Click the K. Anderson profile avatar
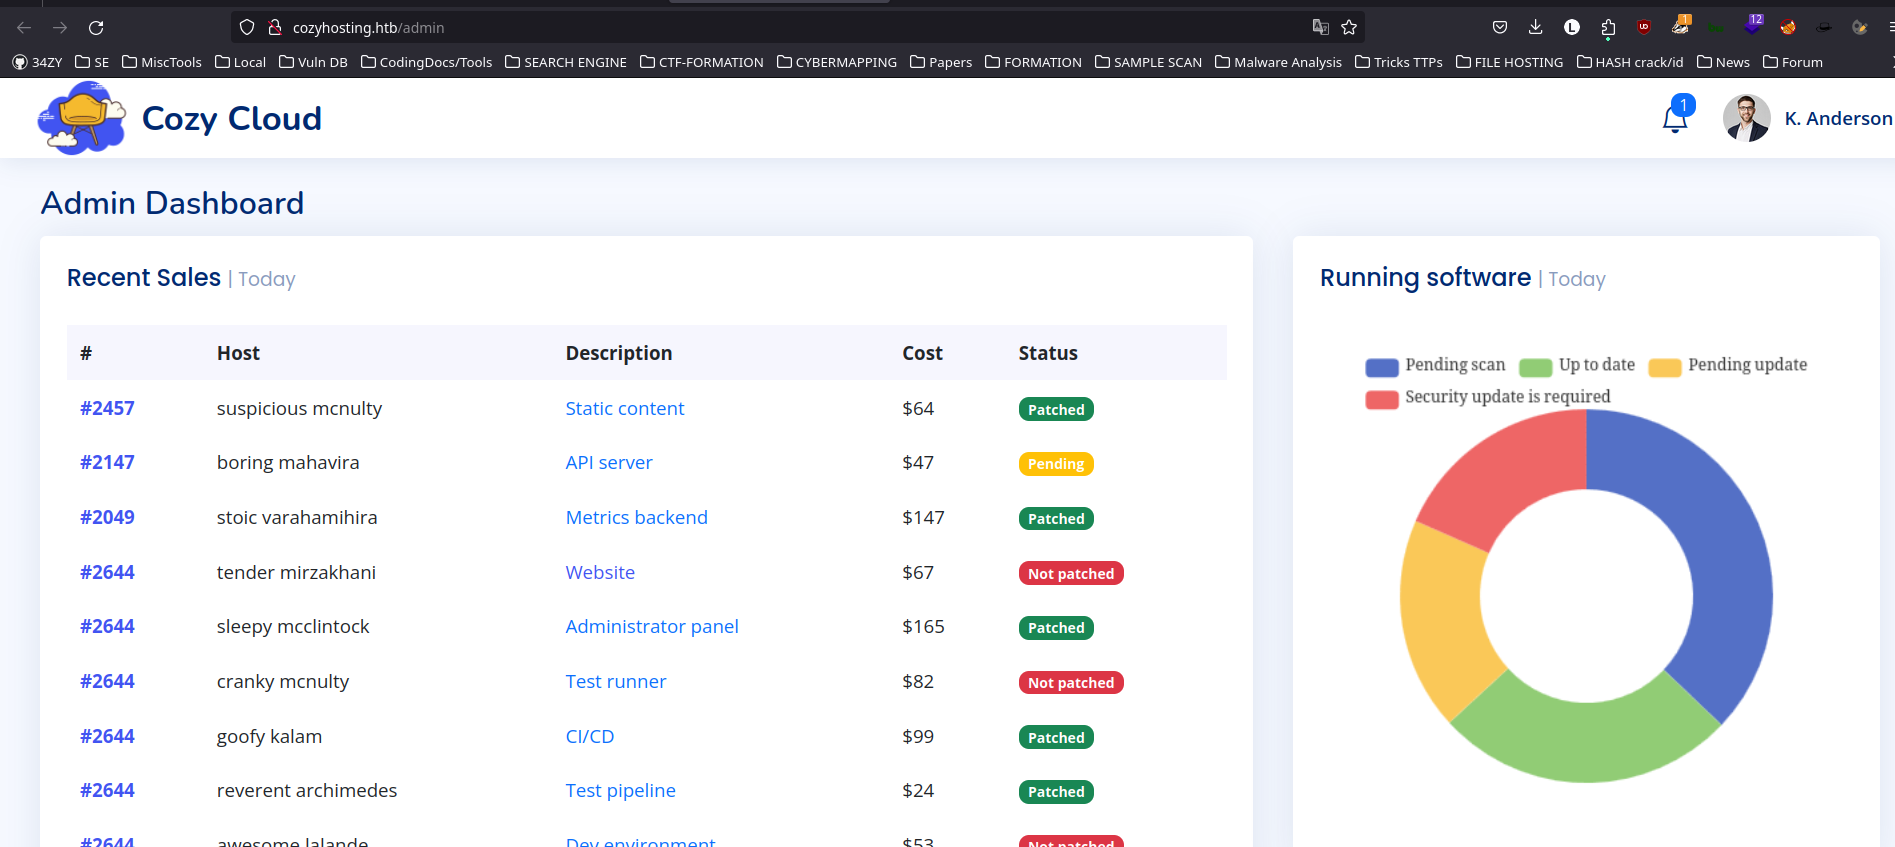The height and width of the screenshot is (847, 1895). click(1747, 118)
